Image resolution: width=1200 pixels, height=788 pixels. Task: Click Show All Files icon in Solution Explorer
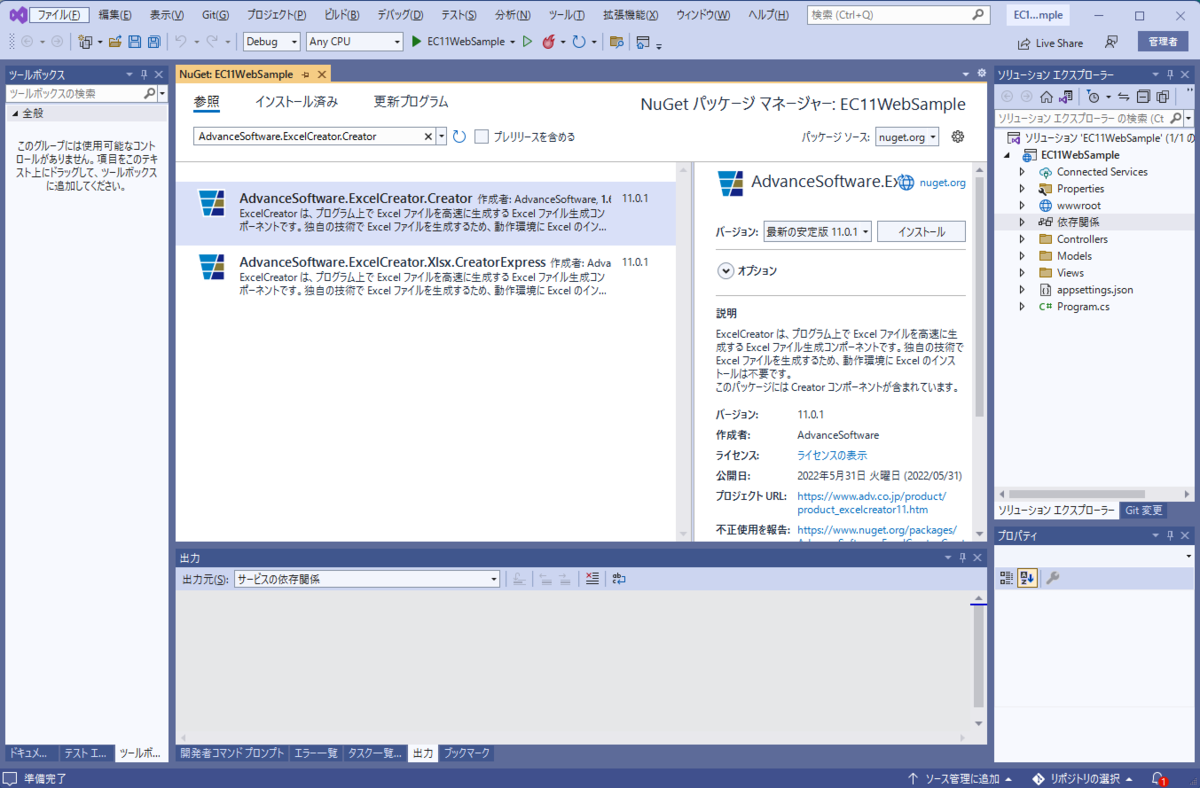click(1162, 97)
